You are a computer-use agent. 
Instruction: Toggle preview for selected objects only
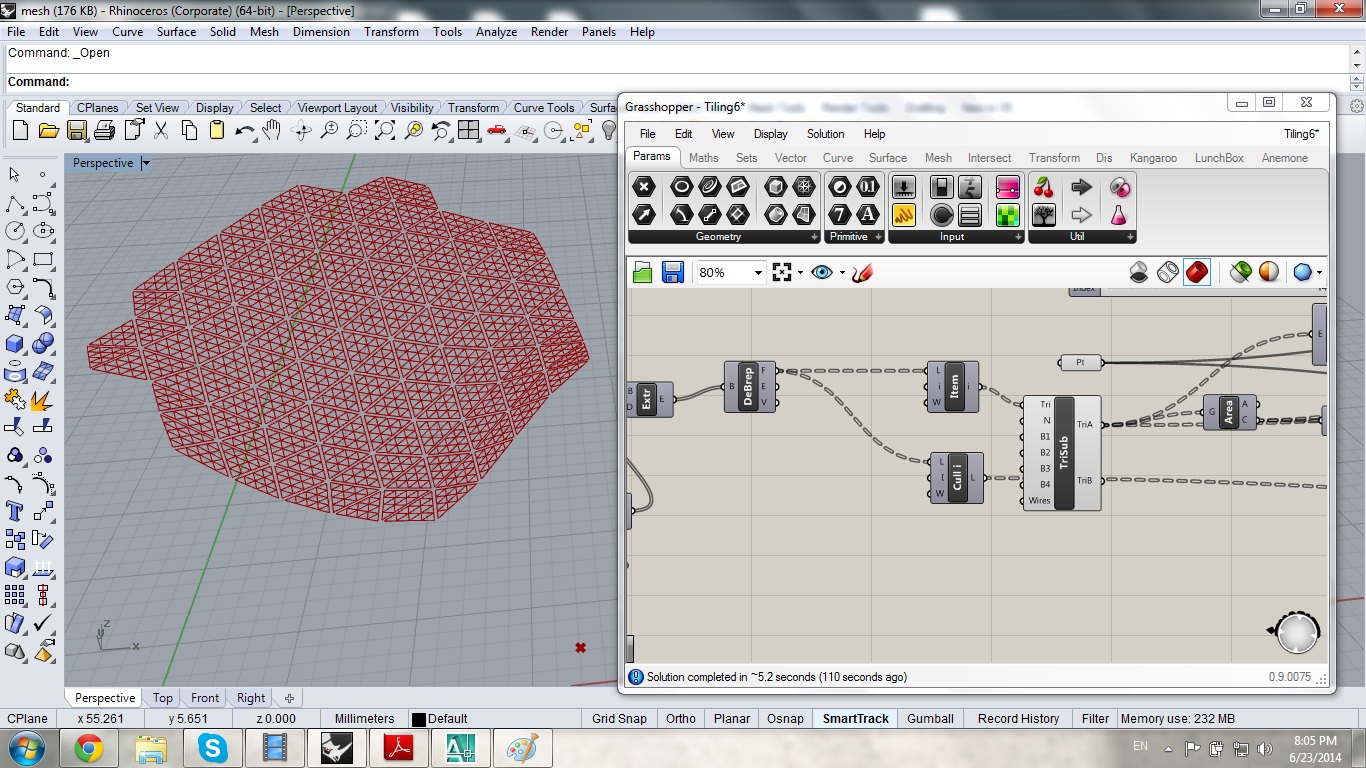coord(1241,272)
